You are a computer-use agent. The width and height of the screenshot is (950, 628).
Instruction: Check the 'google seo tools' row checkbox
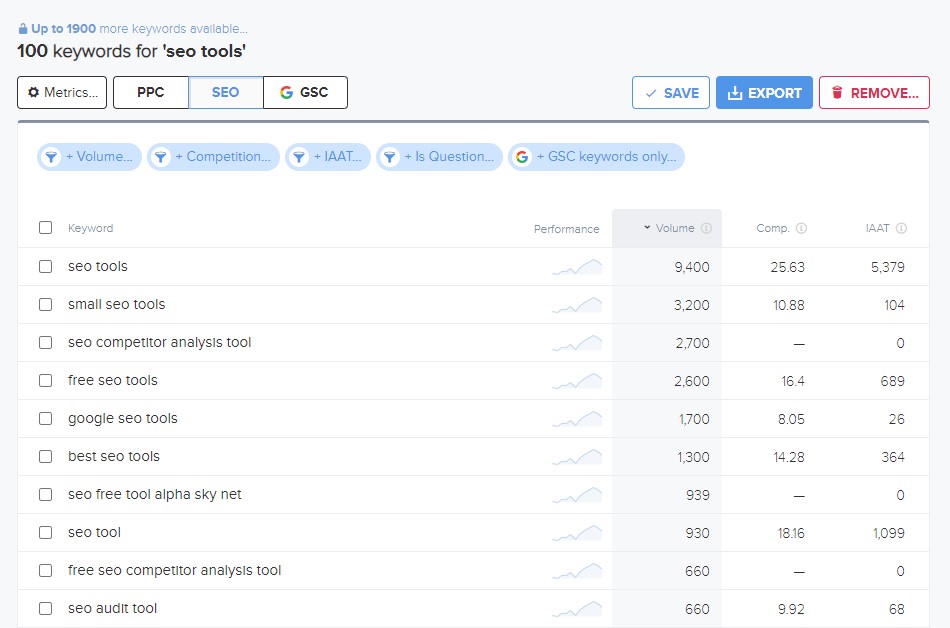coord(45,418)
